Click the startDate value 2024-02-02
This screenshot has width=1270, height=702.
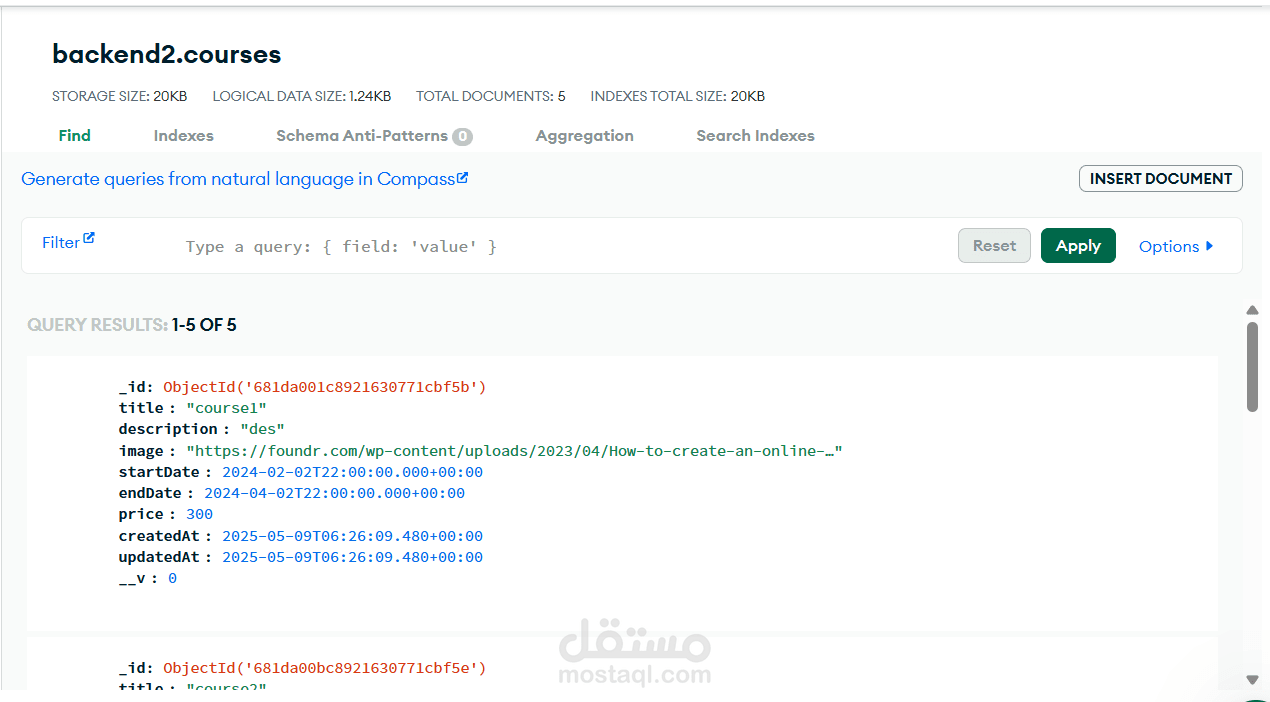point(352,472)
